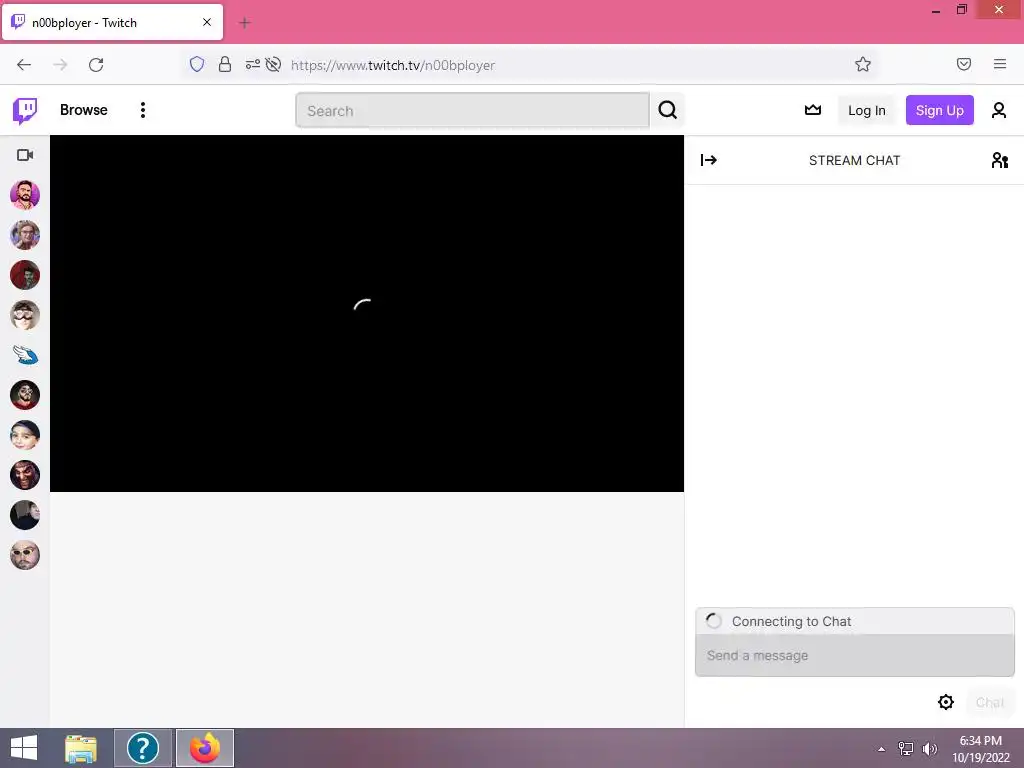Screen dimensions: 1024x768
Task: Collapse the stream chat panel
Action: pyautogui.click(x=709, y=160)
